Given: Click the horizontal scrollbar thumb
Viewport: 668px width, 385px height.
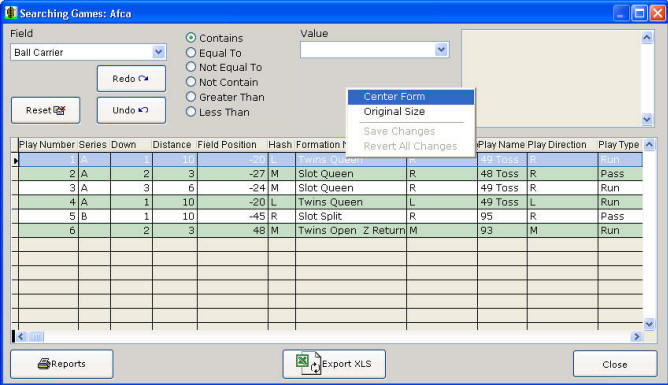Looking at the screenshot, I should [36, 336].
